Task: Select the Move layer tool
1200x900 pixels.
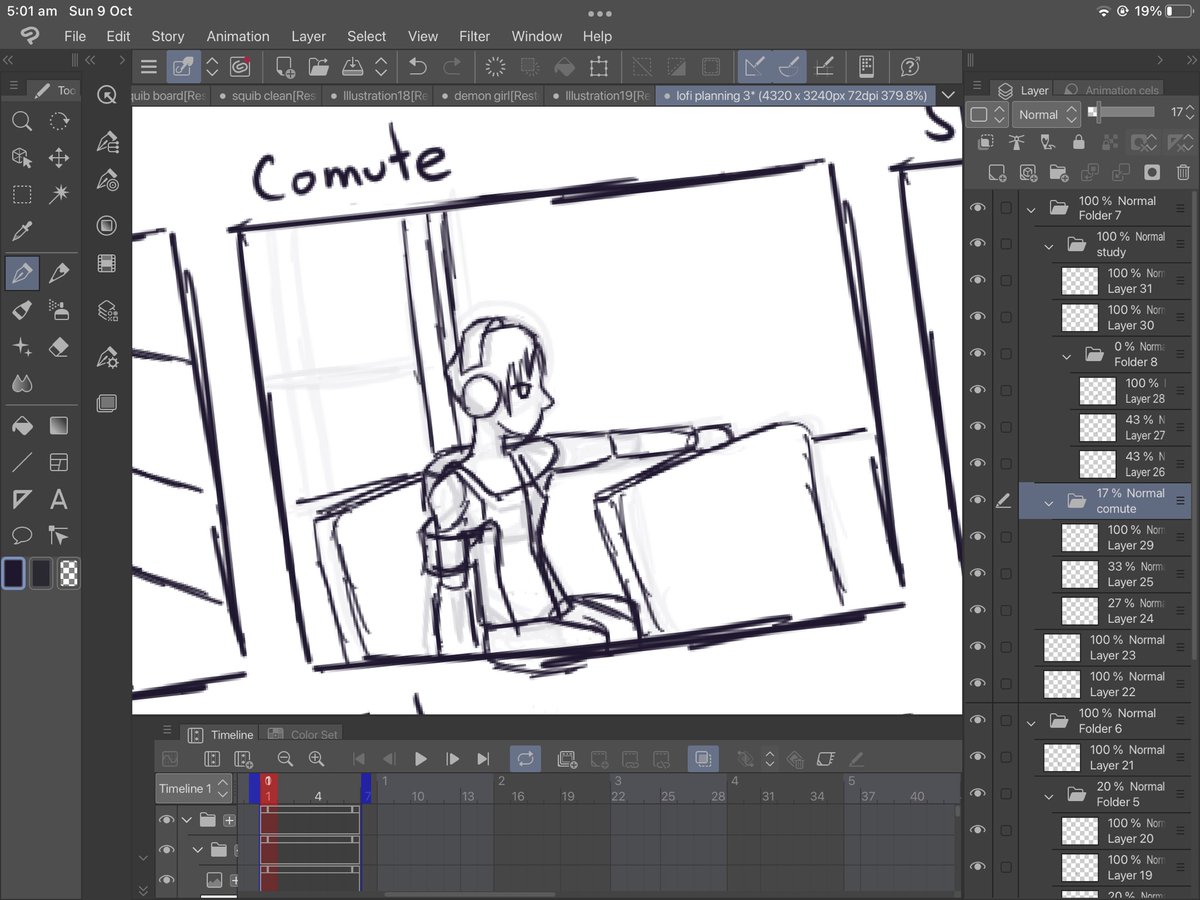Action: pyautogui.click(x=59, y=158)
